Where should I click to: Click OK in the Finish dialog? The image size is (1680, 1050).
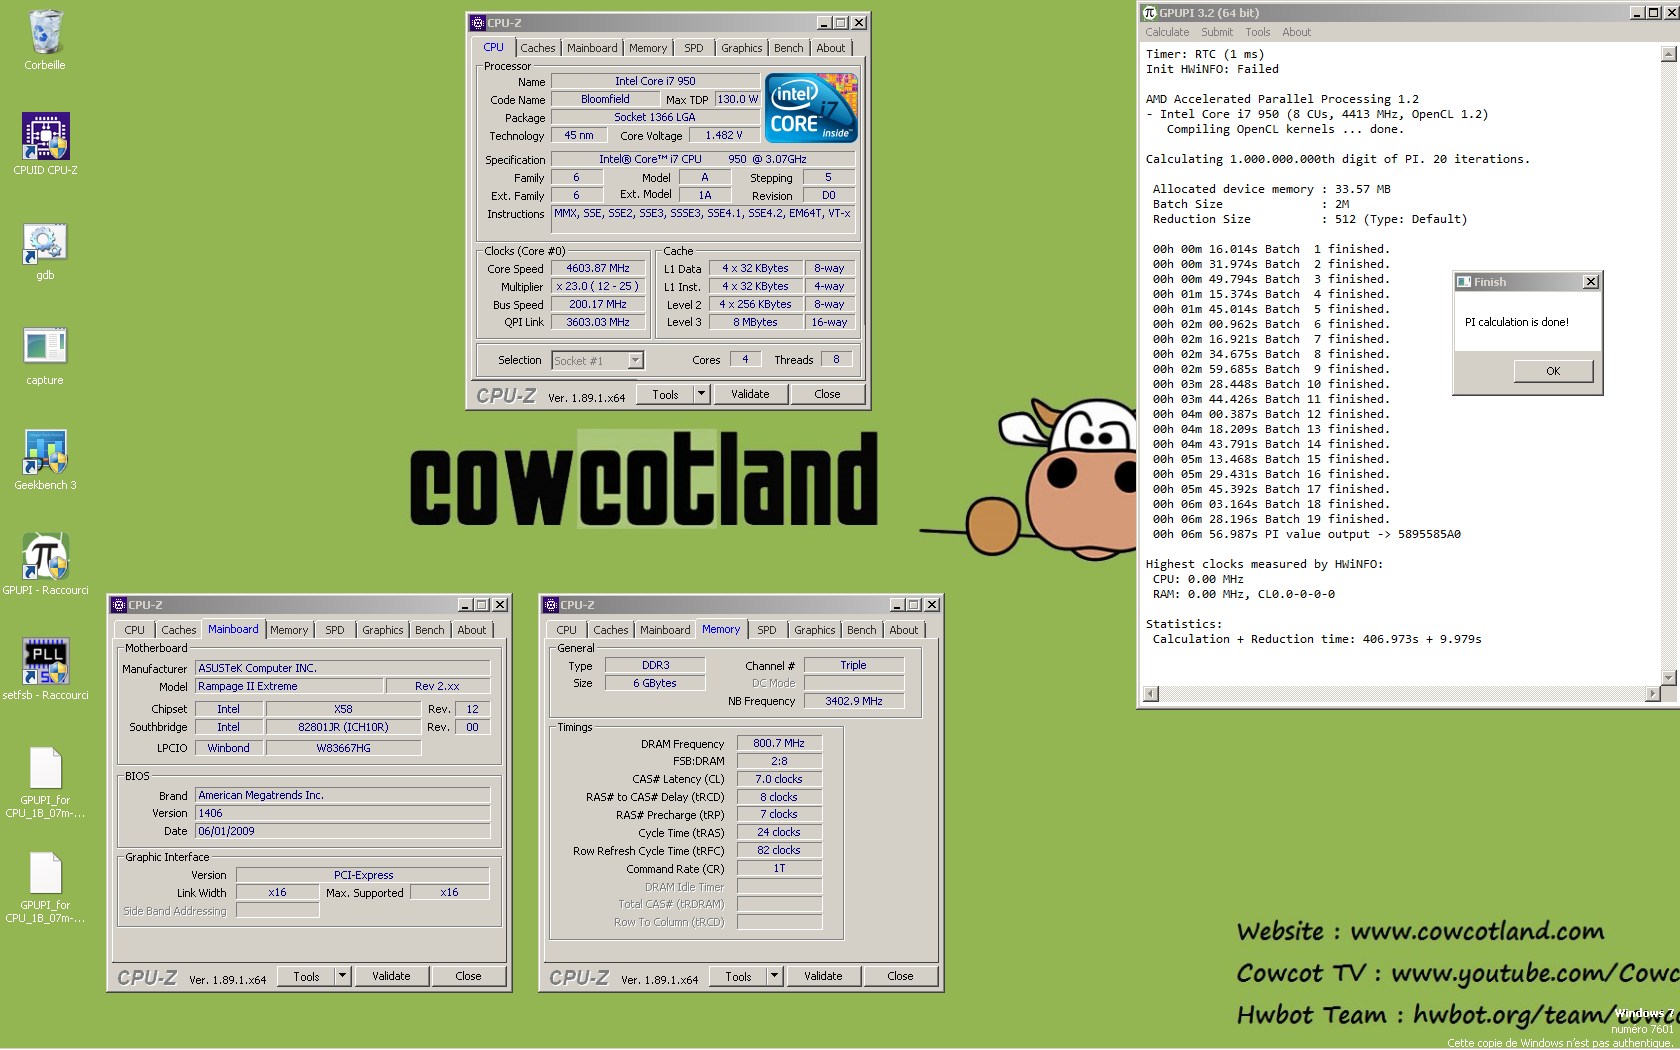point(1553,371)
